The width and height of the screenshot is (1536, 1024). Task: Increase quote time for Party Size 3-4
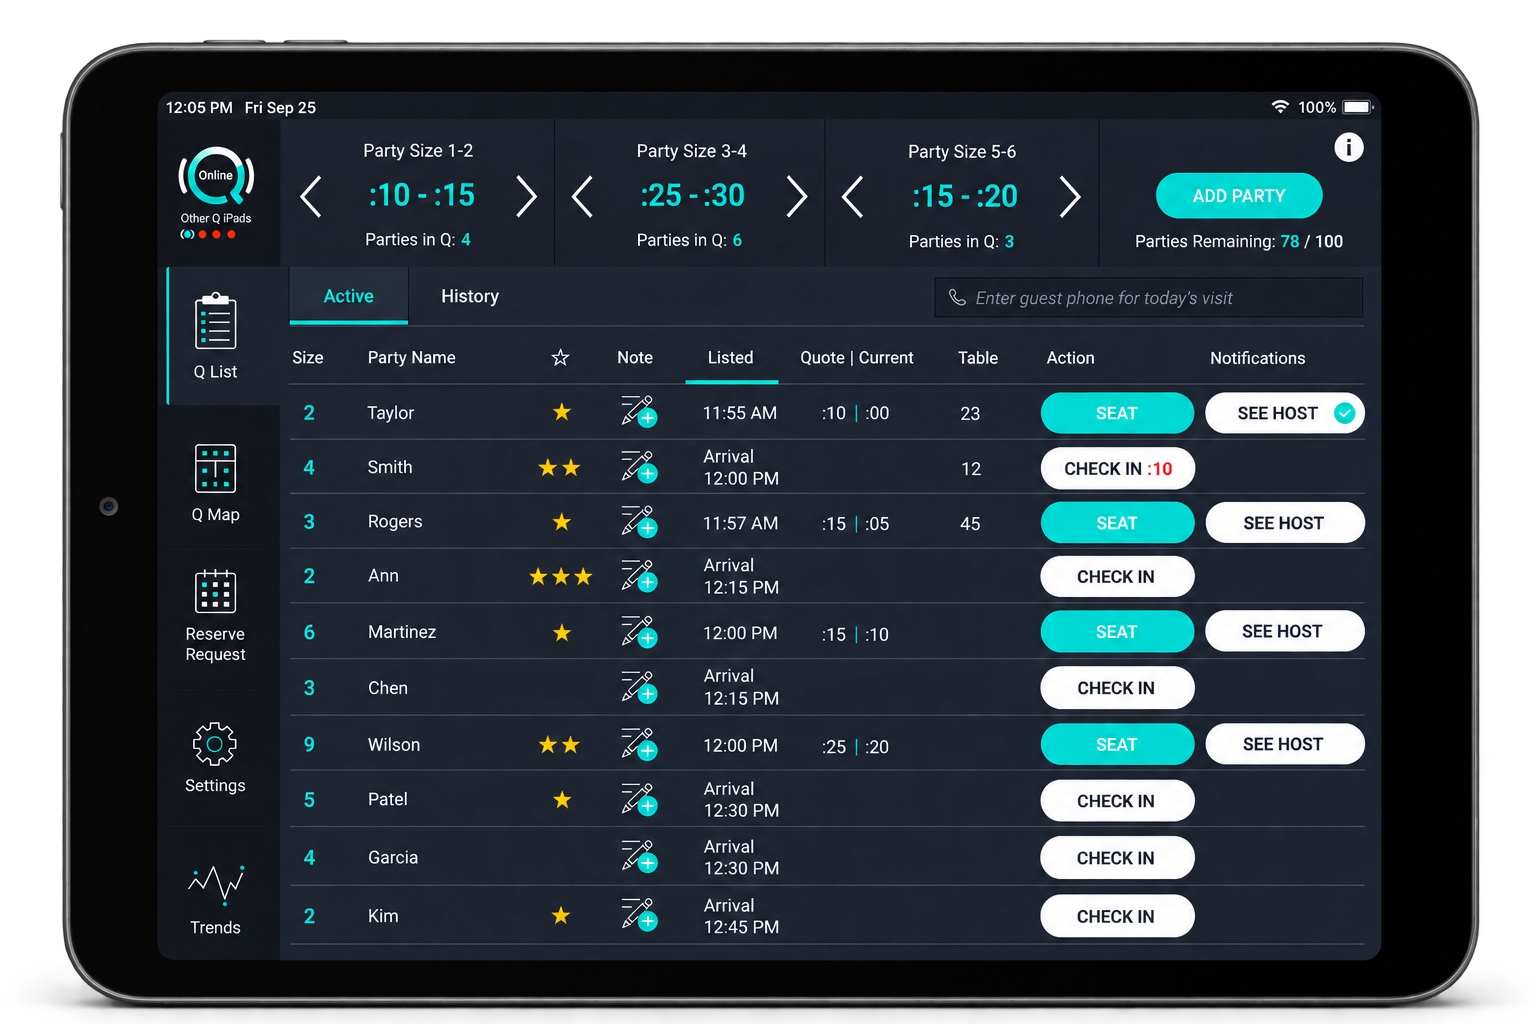[796, 196]
